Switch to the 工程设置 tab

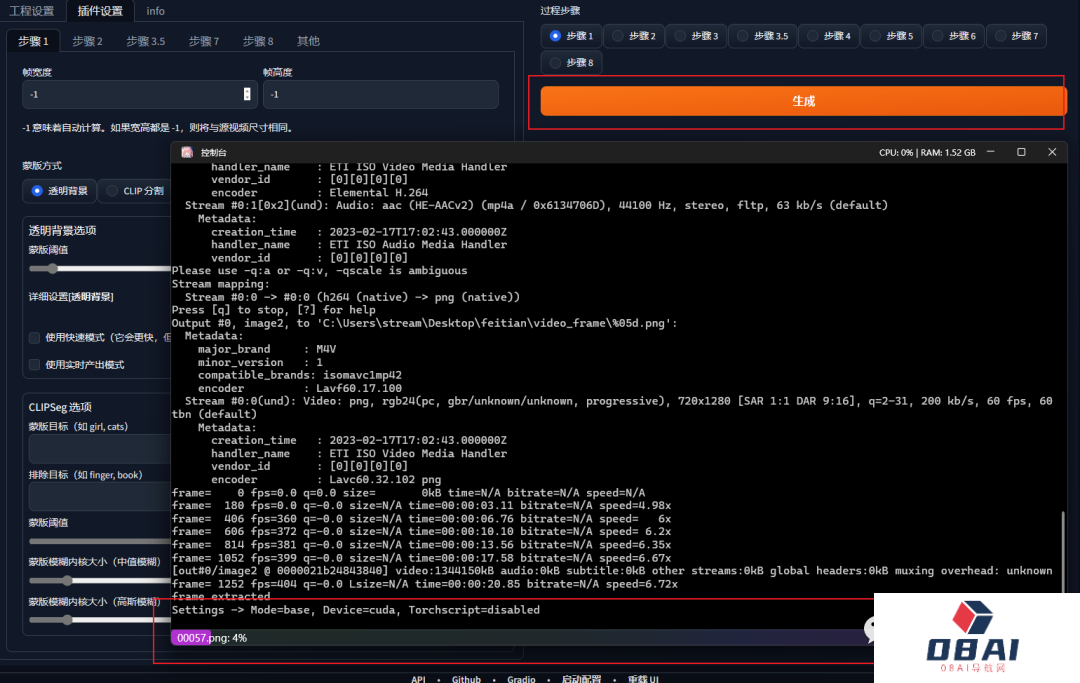click(31, 11)
